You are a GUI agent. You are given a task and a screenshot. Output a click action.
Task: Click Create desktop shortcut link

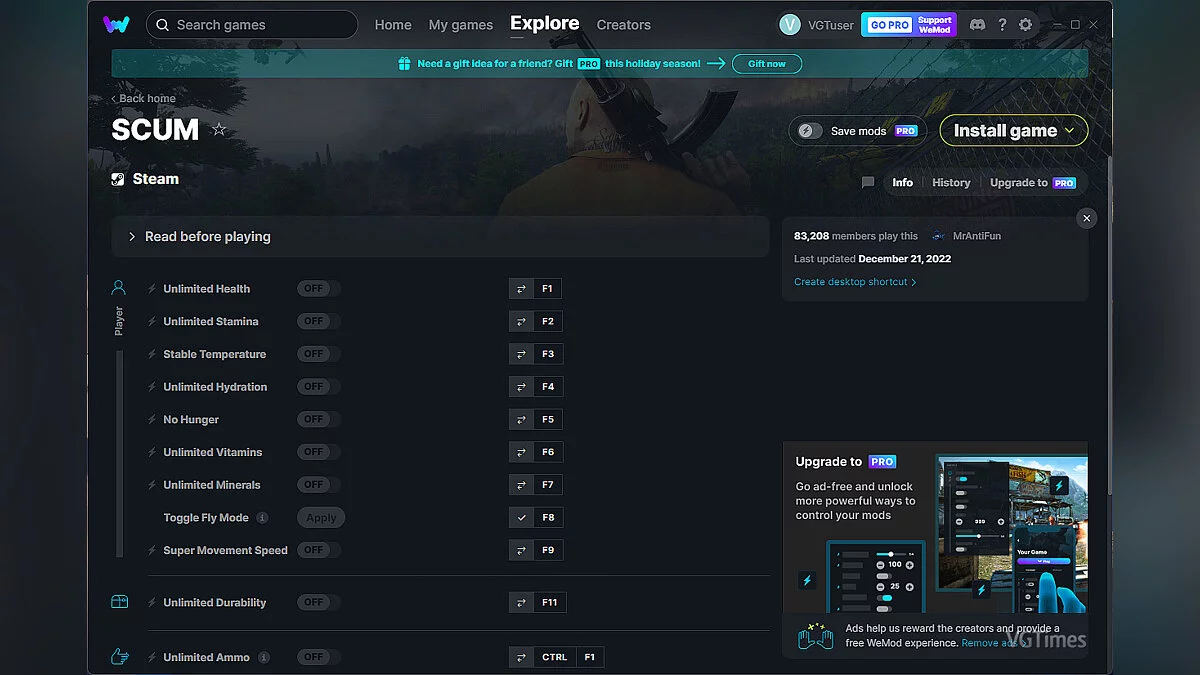pos(855,282)
